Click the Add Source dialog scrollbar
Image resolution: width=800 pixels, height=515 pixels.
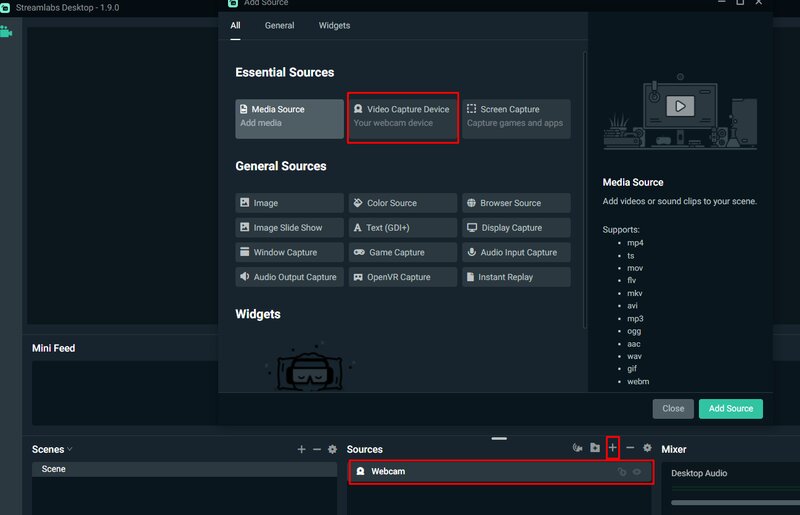click(585, 189)
